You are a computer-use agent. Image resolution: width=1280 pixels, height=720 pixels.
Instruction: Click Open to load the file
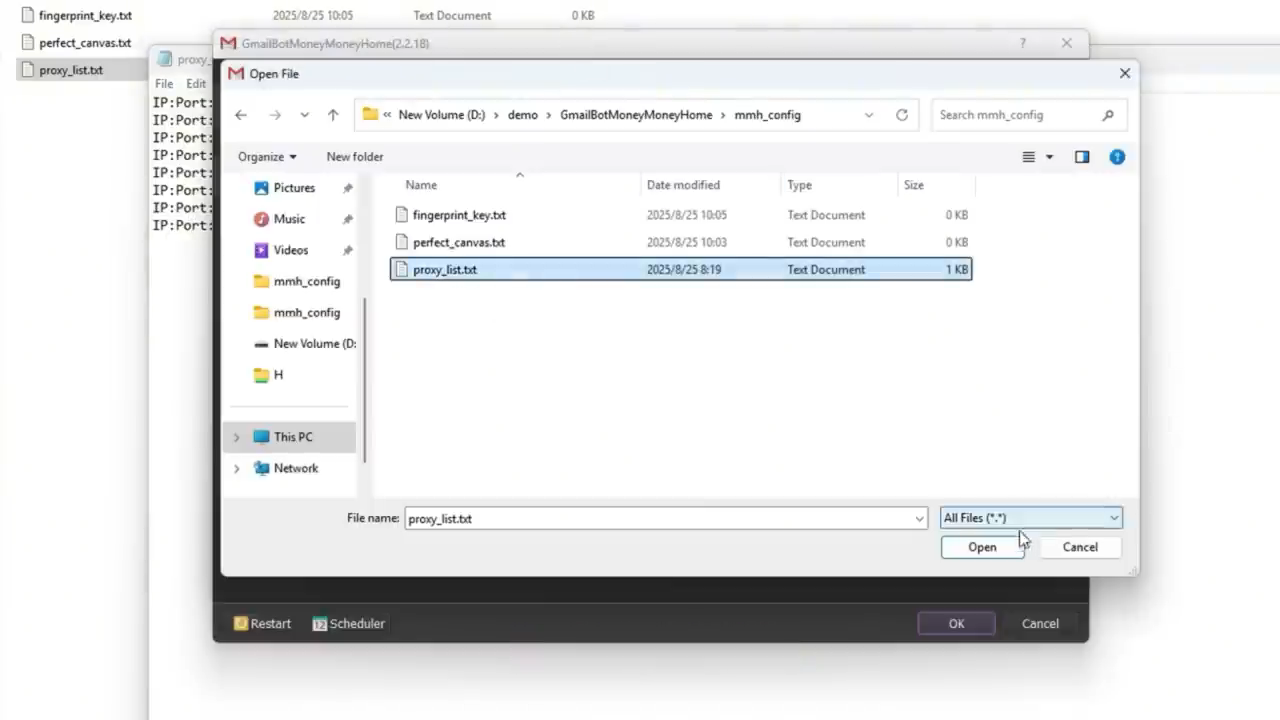click(982, 547)
